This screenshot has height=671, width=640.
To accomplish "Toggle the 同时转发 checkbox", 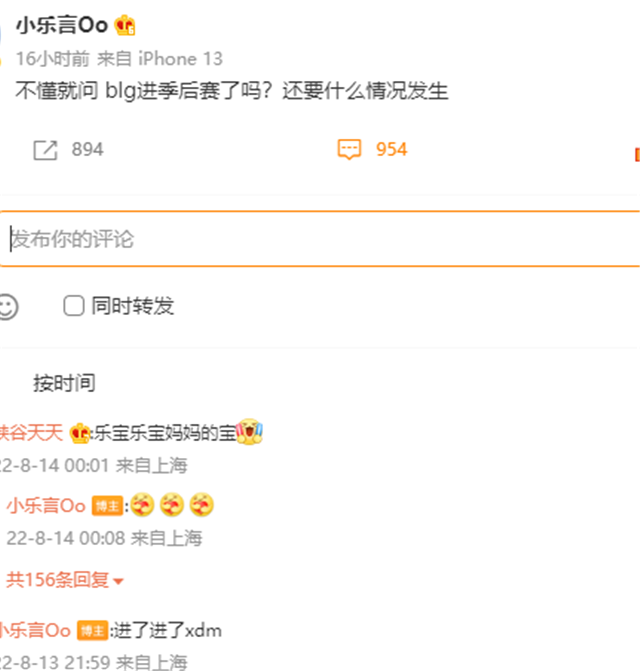I will (x=74, y=306).
